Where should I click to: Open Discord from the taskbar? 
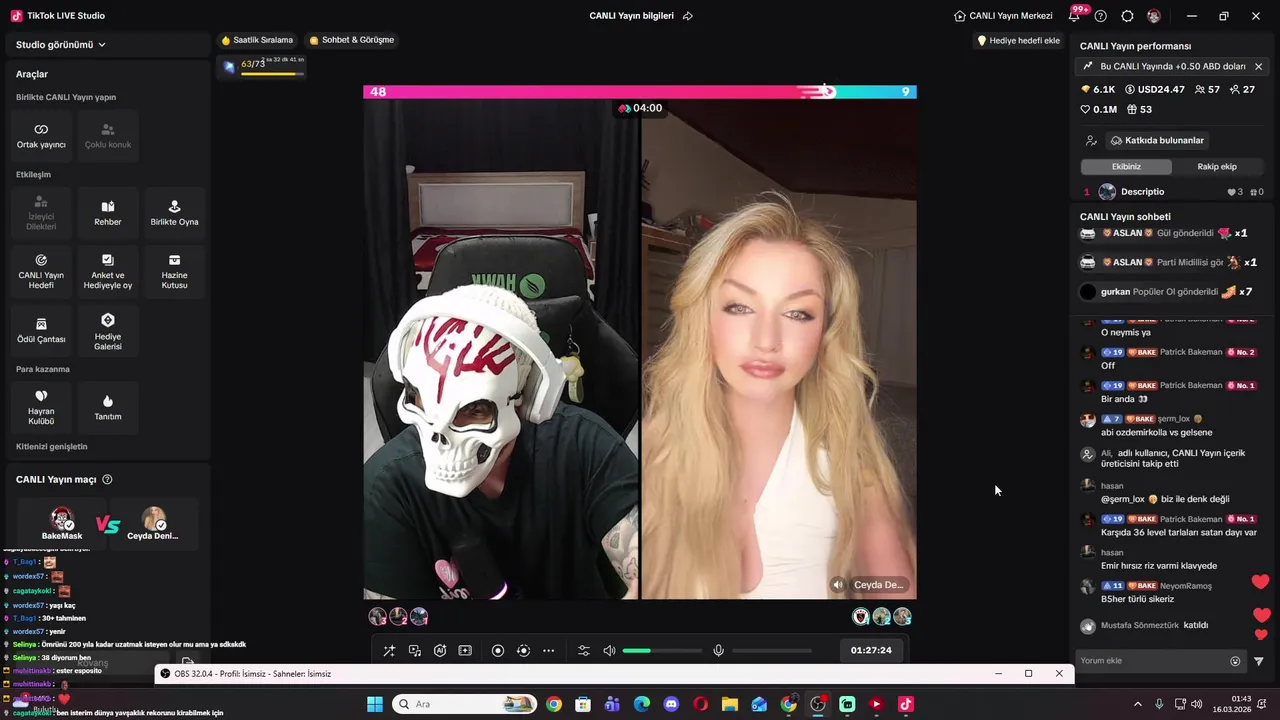(x=671, y=704)
